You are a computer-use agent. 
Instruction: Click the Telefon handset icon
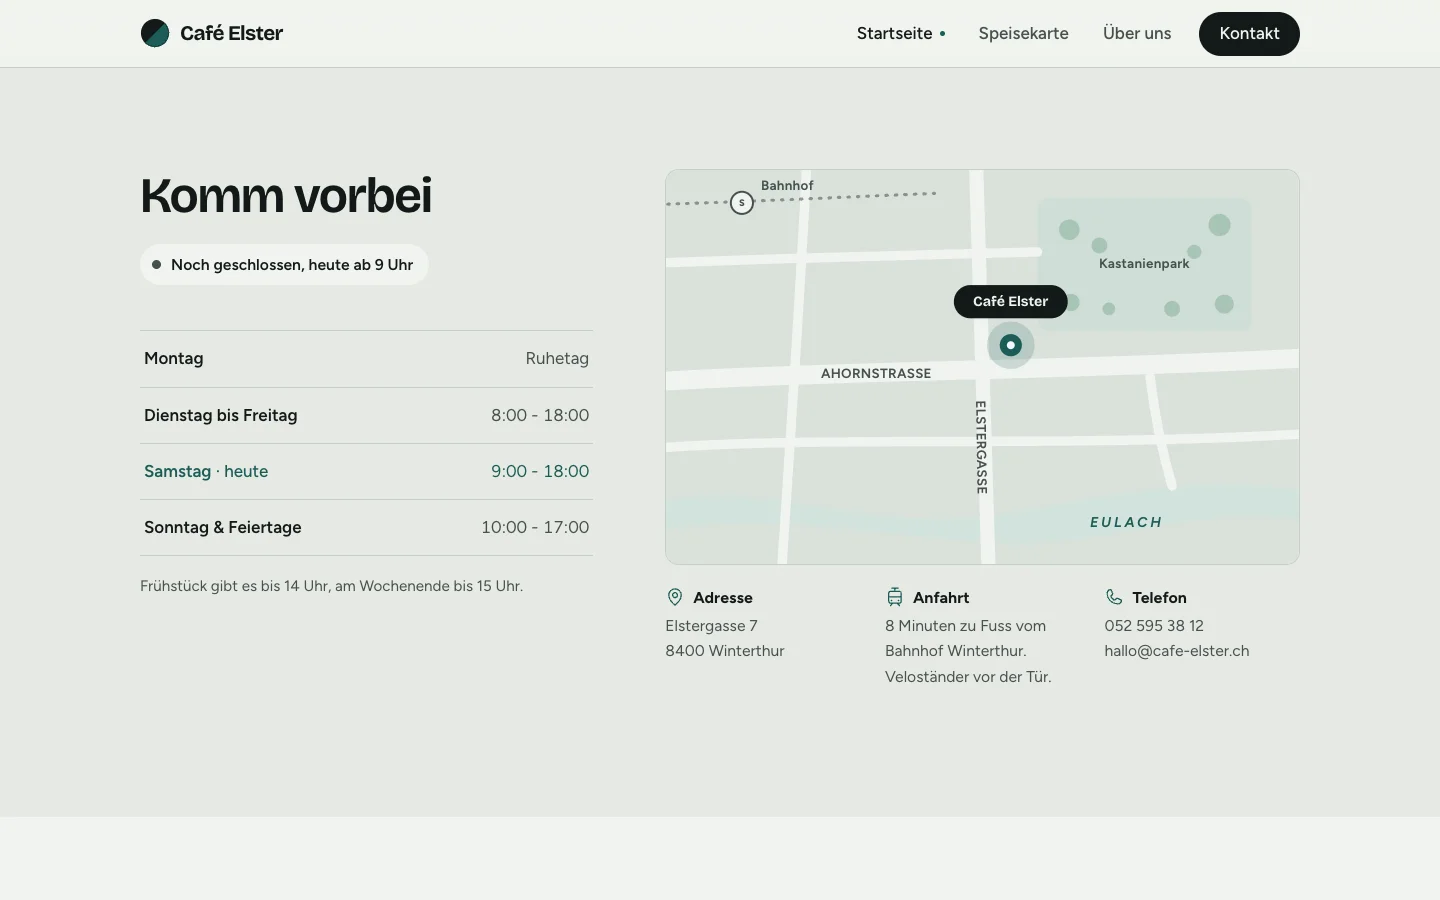tap(1114, 597)
